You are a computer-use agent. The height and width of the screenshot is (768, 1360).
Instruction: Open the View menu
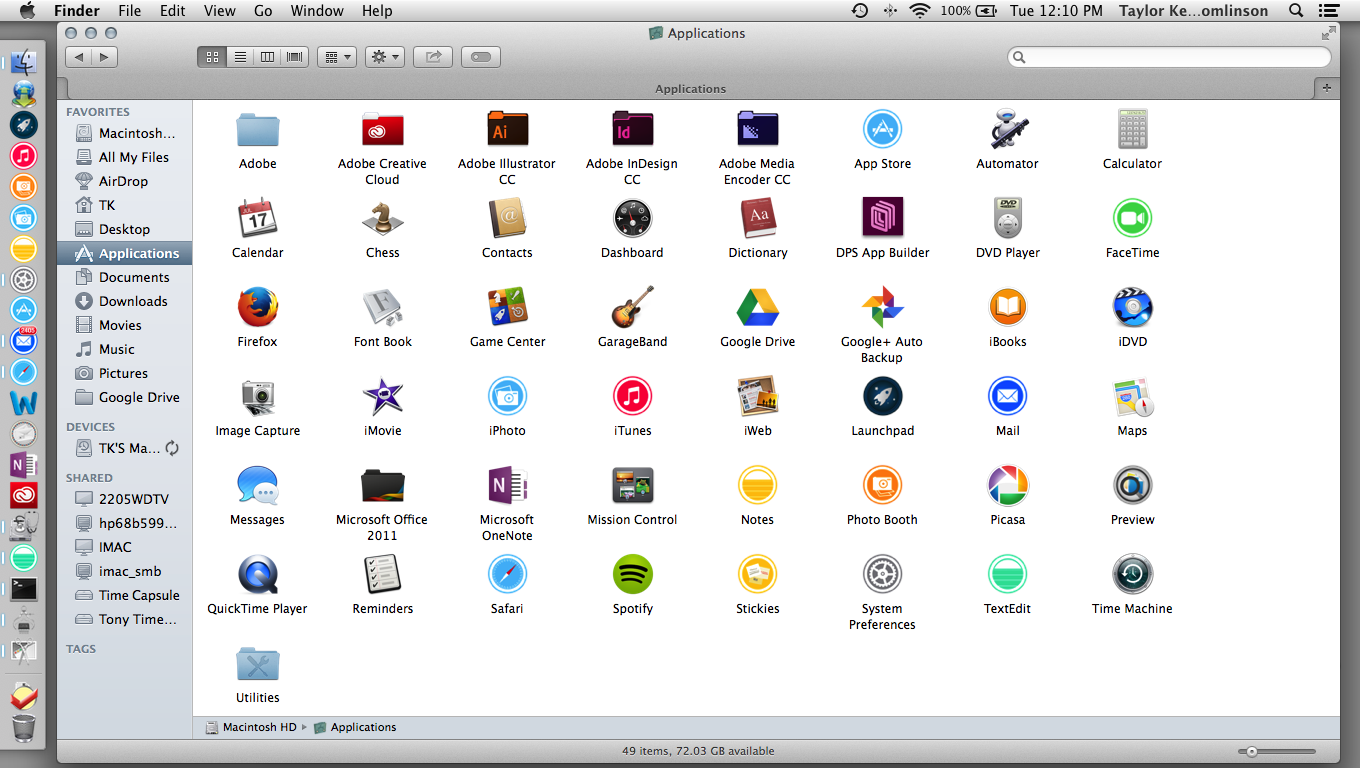click(219, 11)
